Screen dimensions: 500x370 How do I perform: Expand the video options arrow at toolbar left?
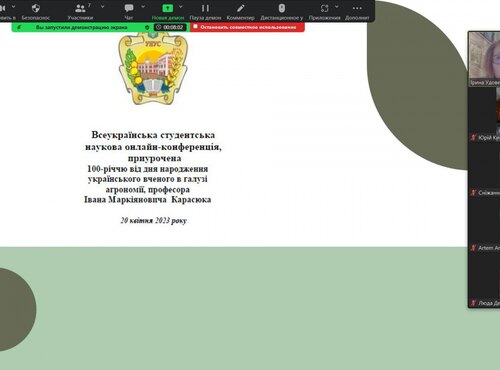pyautogui.click(x=14, y=7)
